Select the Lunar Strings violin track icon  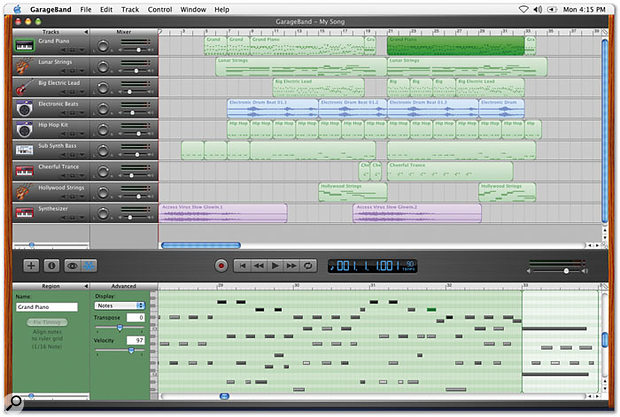point(24,66)
